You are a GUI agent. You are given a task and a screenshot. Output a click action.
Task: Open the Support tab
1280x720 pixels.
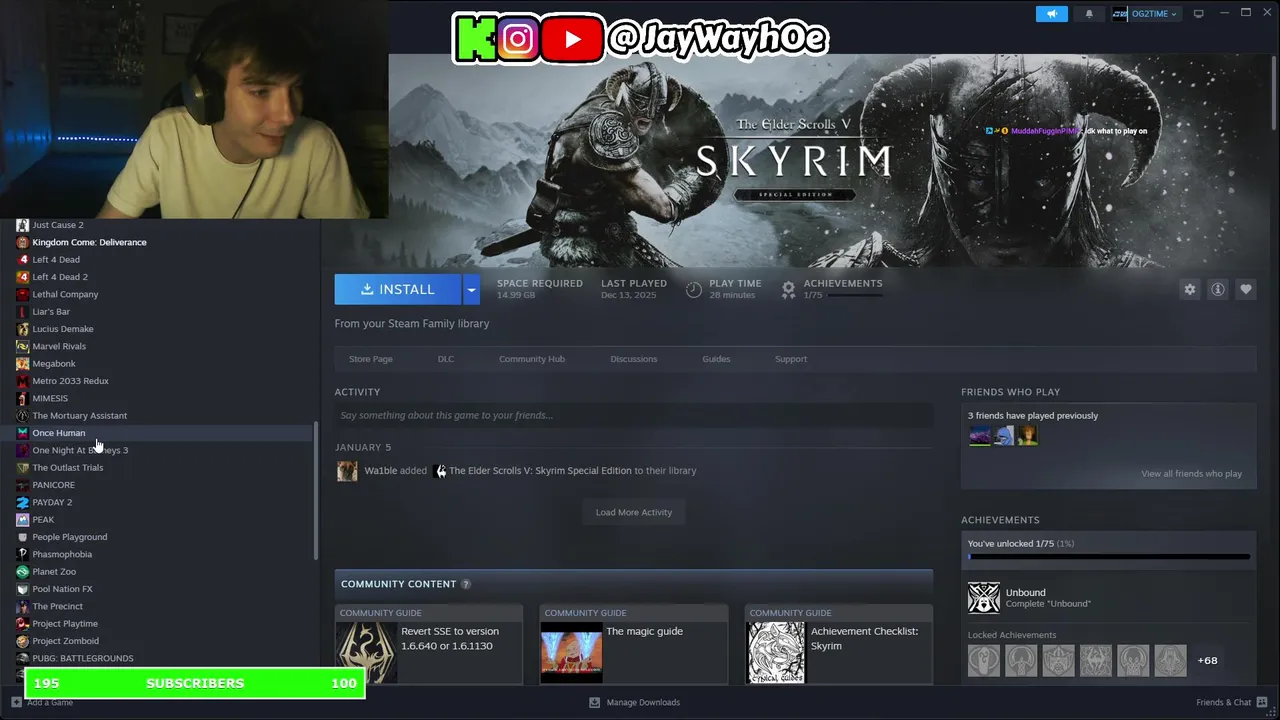[791, 359]
